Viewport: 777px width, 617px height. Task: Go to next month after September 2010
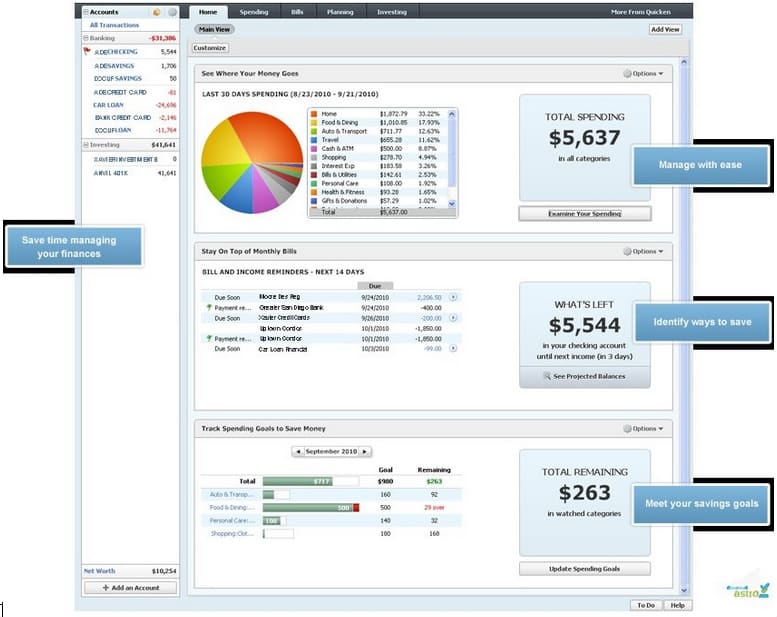(365, 451)
